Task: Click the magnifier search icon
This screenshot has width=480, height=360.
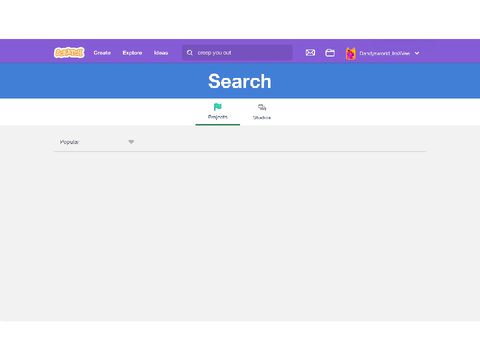Action: tap(190, 53)
